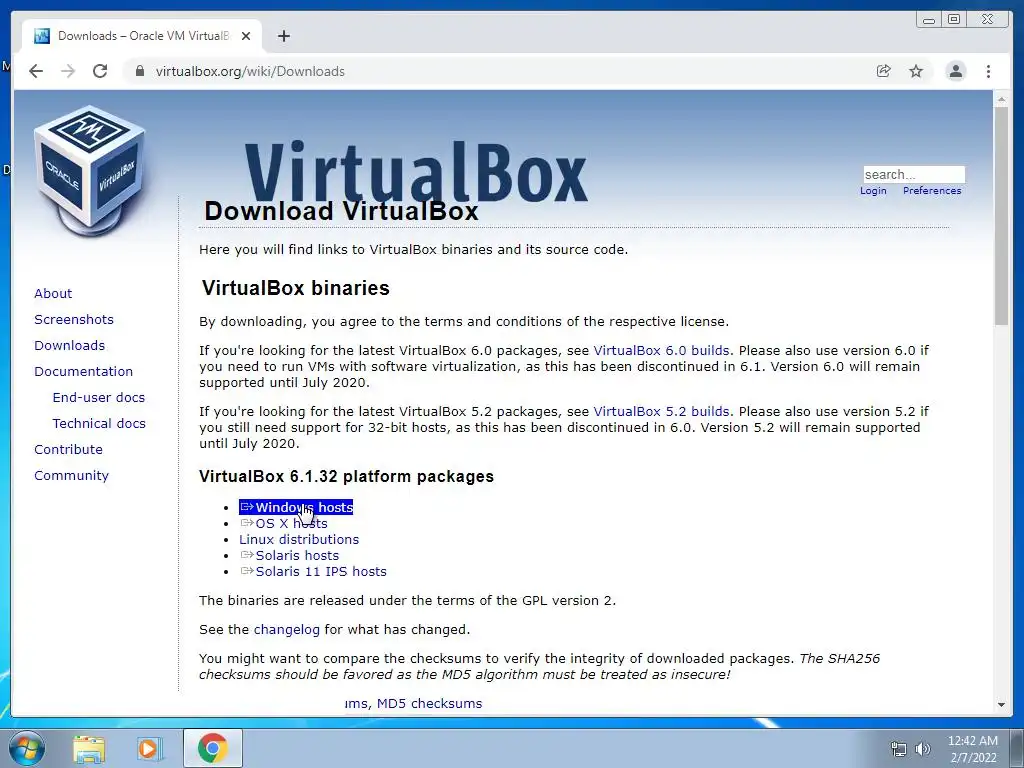Open a new tab with plus button
Image resolution: width=1024 pixels, height=768 pixels.
pos(283,36)
